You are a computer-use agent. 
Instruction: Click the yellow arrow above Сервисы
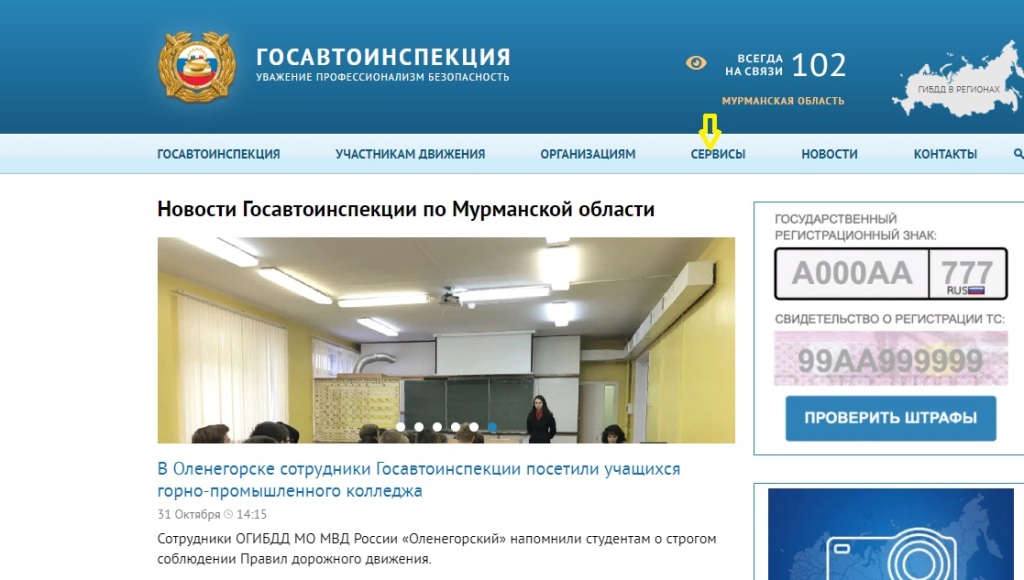[709, 128]
